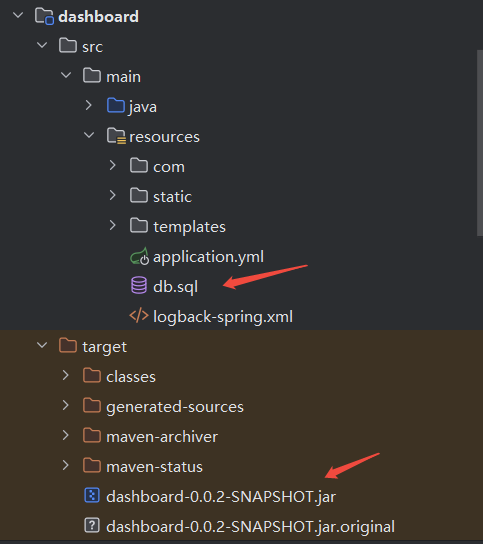Click the resources root folder icon
Screen dimensions: 483x544
click(x=116, y=136)
